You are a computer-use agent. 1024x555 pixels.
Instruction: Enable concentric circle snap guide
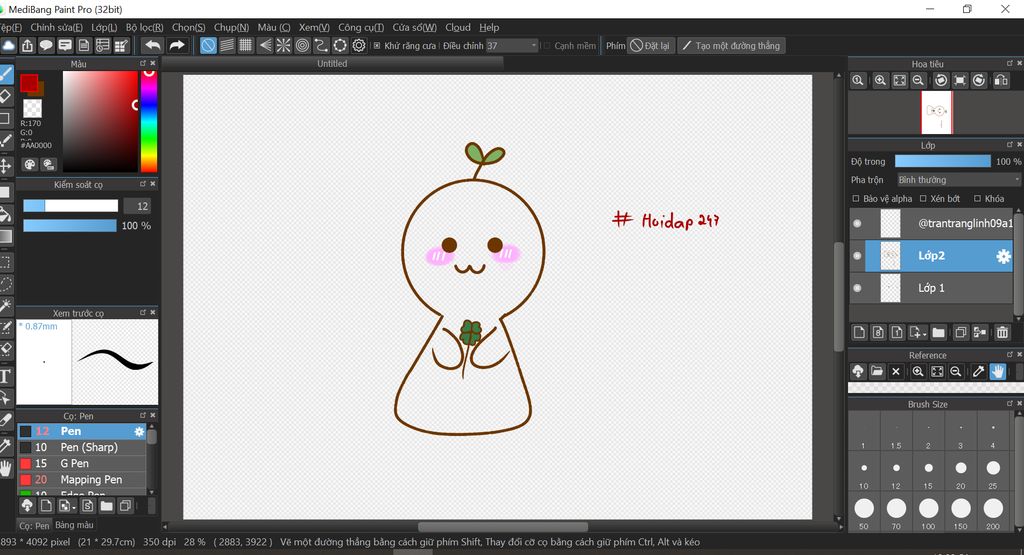[x=302, y=46]
